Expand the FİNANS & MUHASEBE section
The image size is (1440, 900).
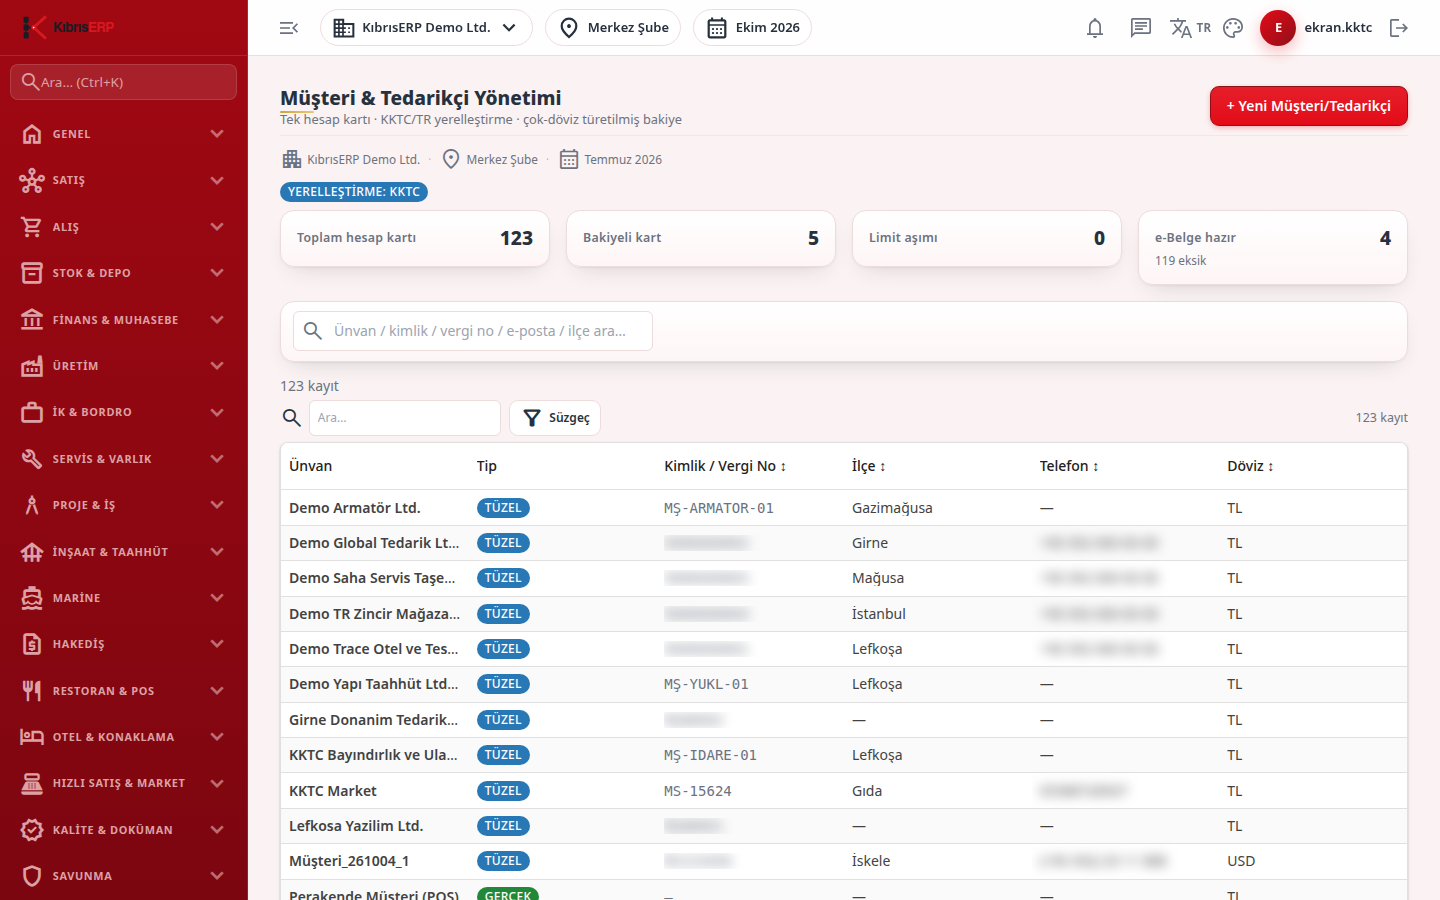click(x=124, y=320)
